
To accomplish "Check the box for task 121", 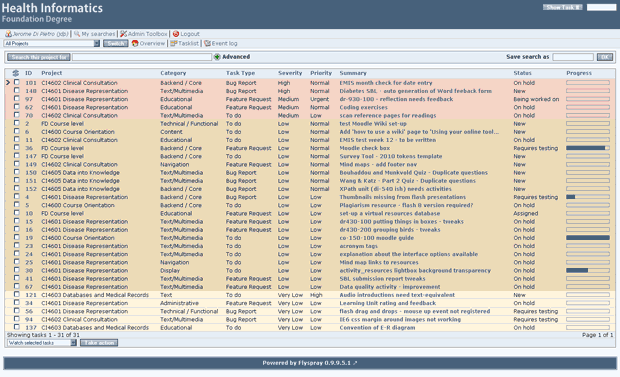I will (x=17, y=294).
